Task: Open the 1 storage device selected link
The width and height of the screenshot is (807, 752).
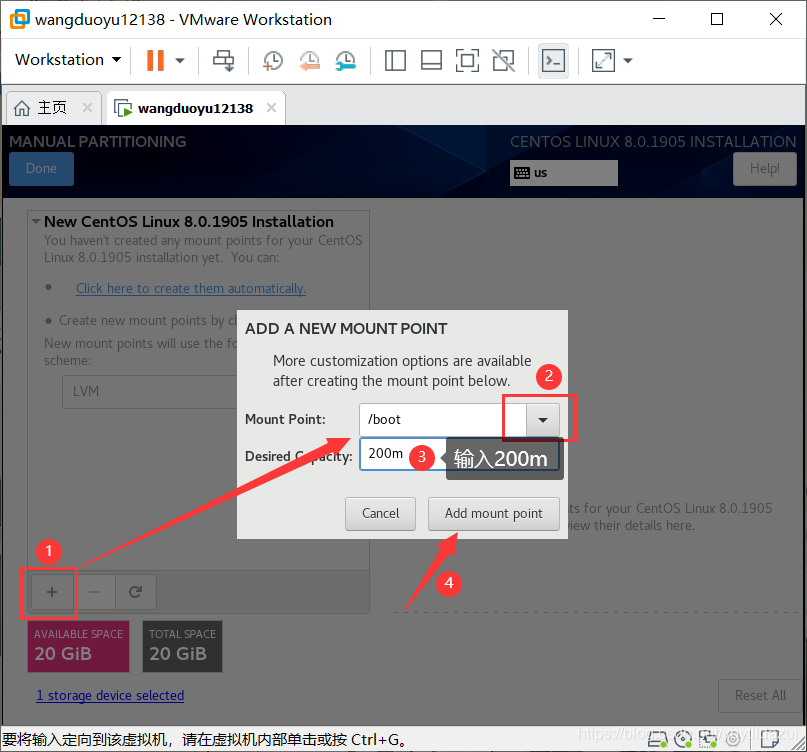Action: 110,695
